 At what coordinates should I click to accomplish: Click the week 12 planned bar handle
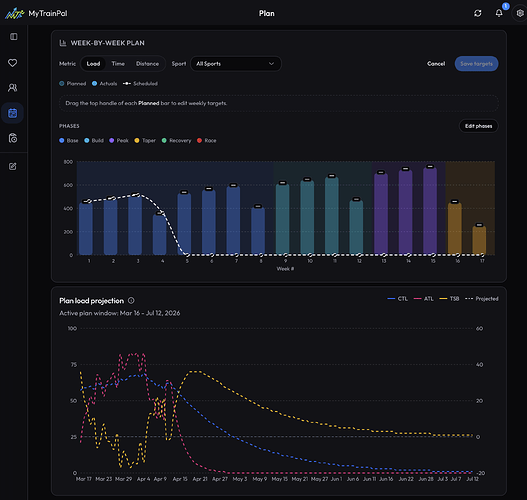tap(356, 199)
